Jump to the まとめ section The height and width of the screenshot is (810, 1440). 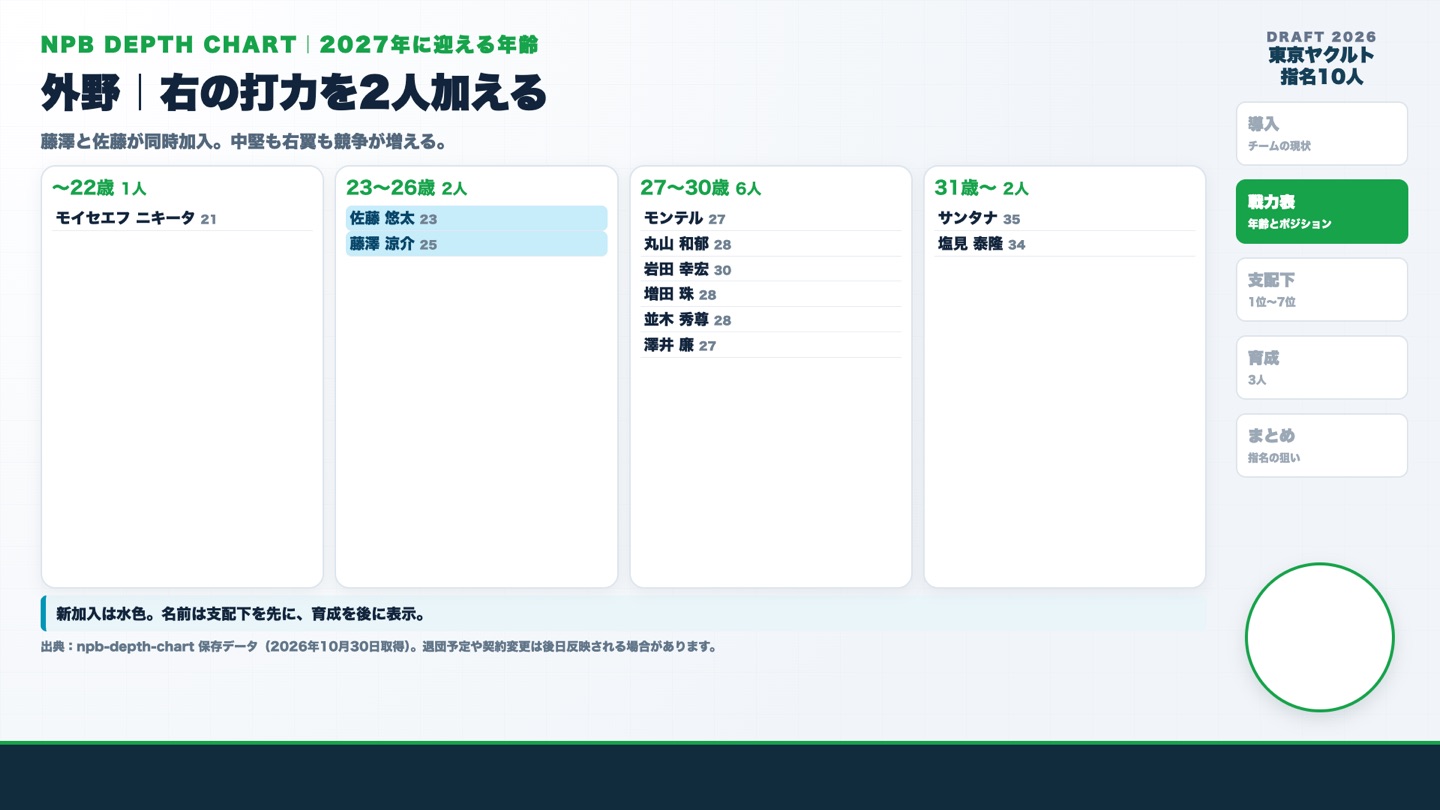1321,446
